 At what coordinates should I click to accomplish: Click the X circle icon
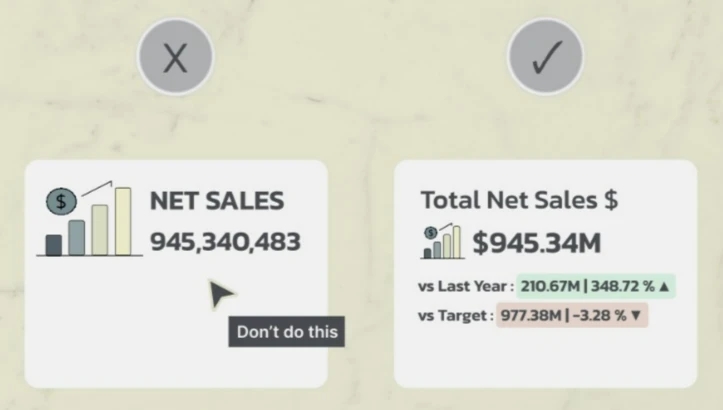click(x=176, y=57)
